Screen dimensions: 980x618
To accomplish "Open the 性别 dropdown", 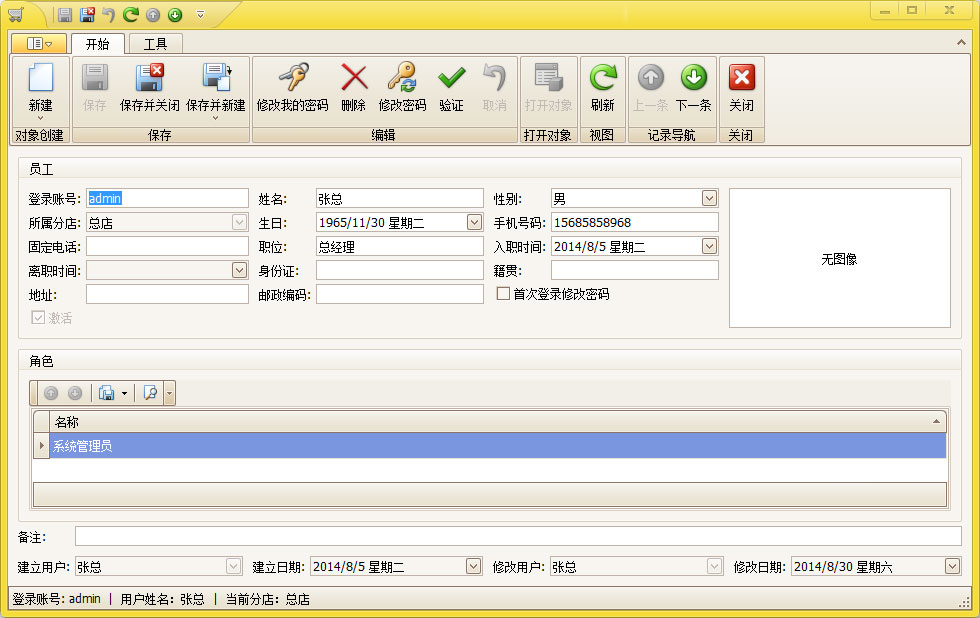I will (709, 199).
